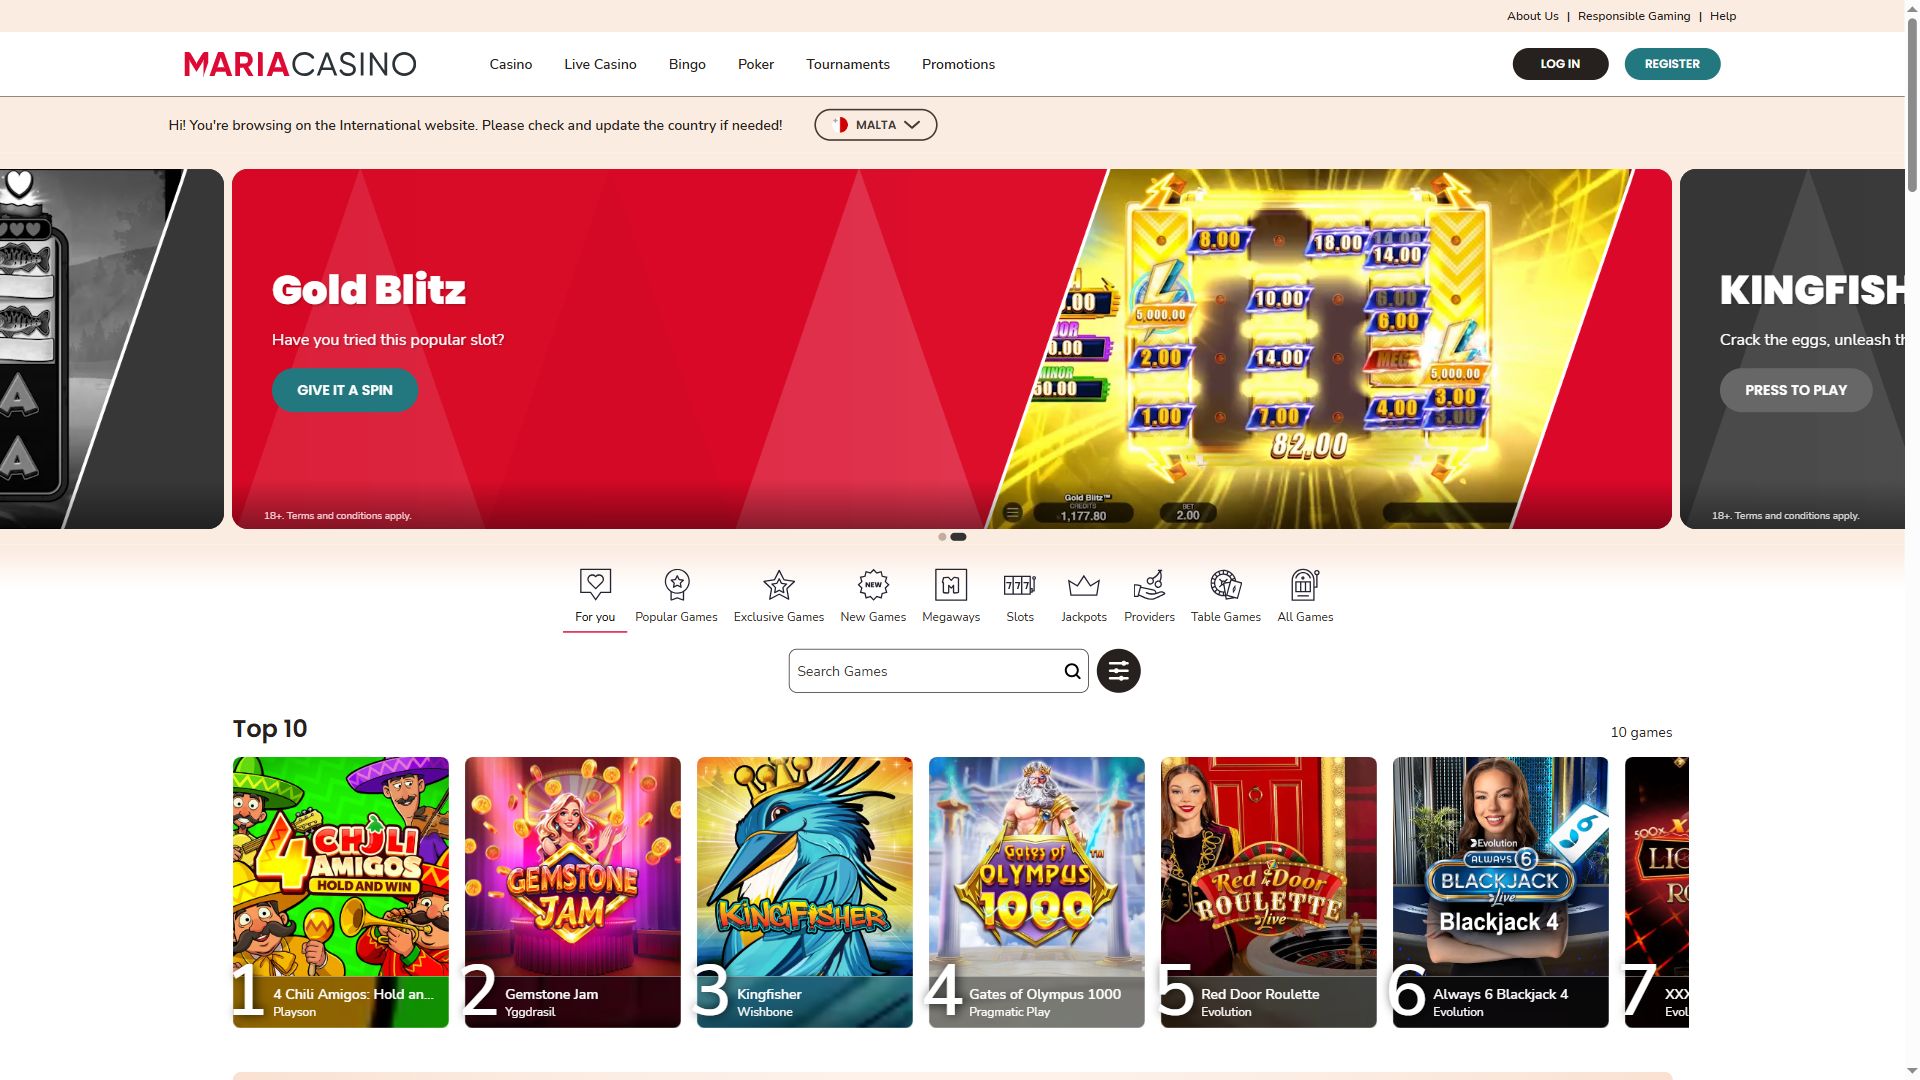Click PRESS TO PLAY button
This screenshot has width=1920, height=1080.
coord(1796,390)
